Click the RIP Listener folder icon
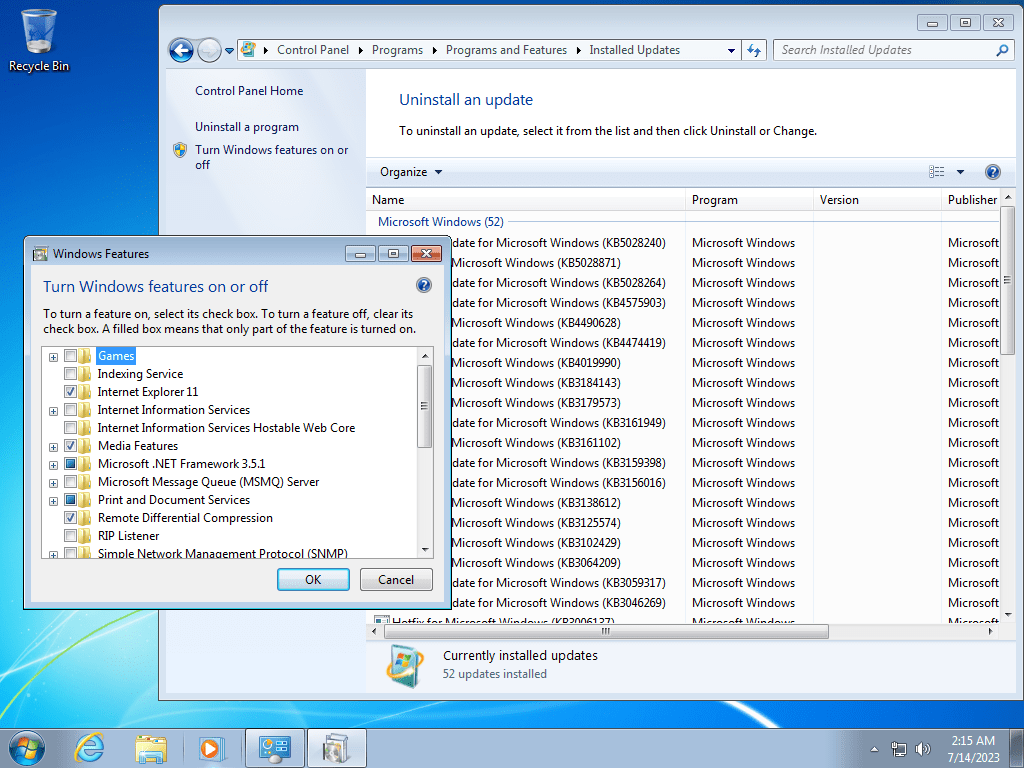 pos(85,536)
